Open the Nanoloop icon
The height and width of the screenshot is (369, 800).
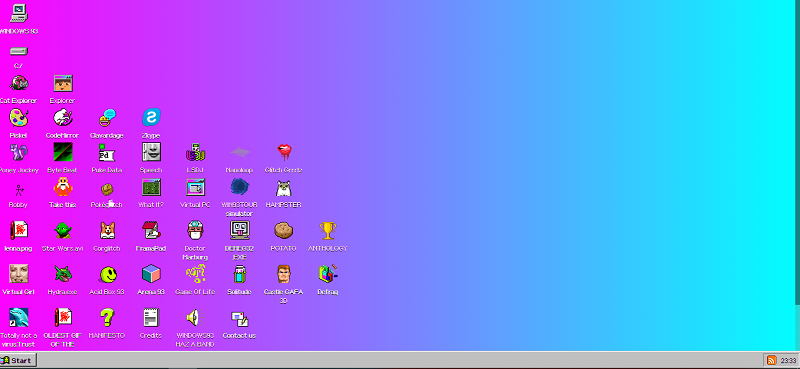pyautogui.click(x=239, y=152)
